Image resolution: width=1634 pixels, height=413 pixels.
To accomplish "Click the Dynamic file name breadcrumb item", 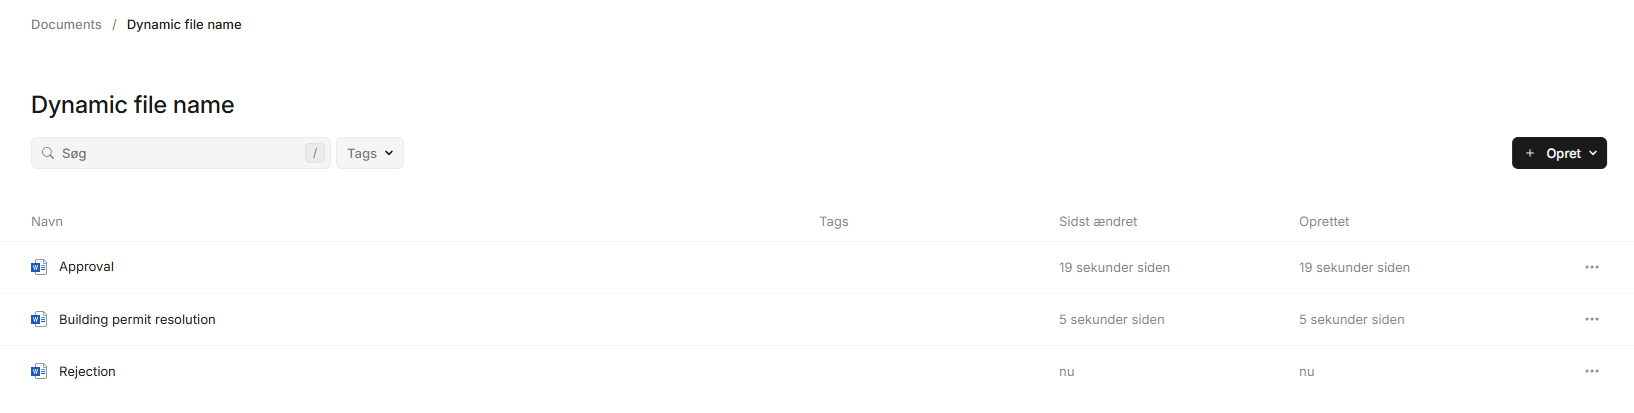I will (x=184, y=24).
